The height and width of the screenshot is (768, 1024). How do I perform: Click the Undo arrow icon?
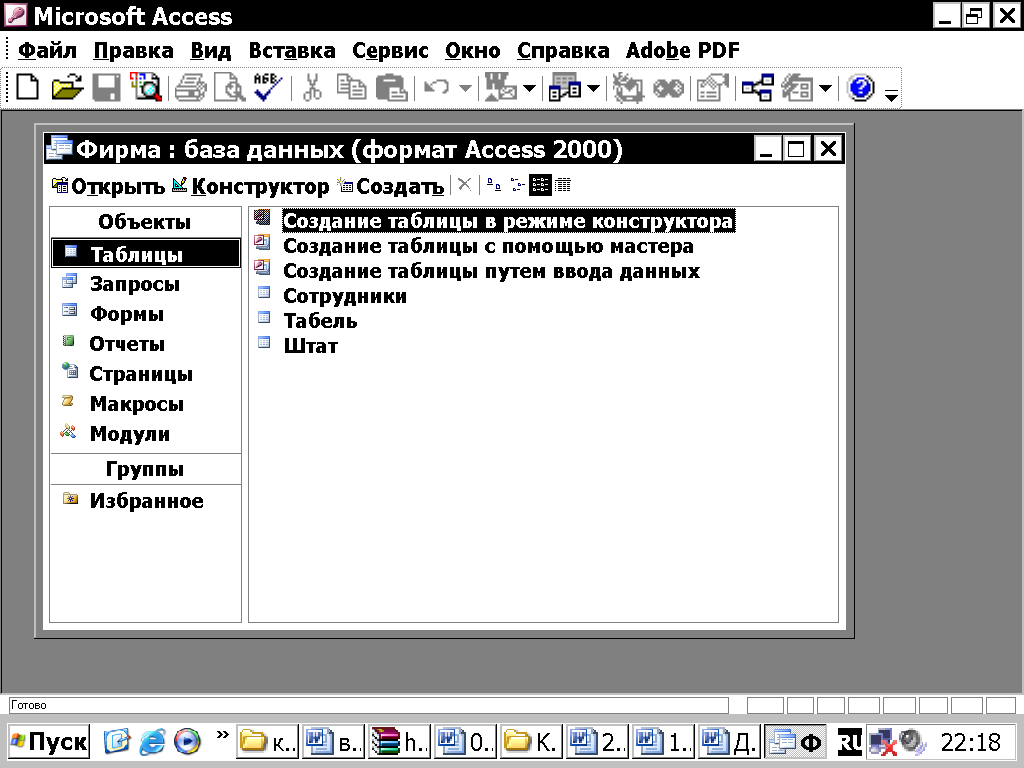coord(436,88)
